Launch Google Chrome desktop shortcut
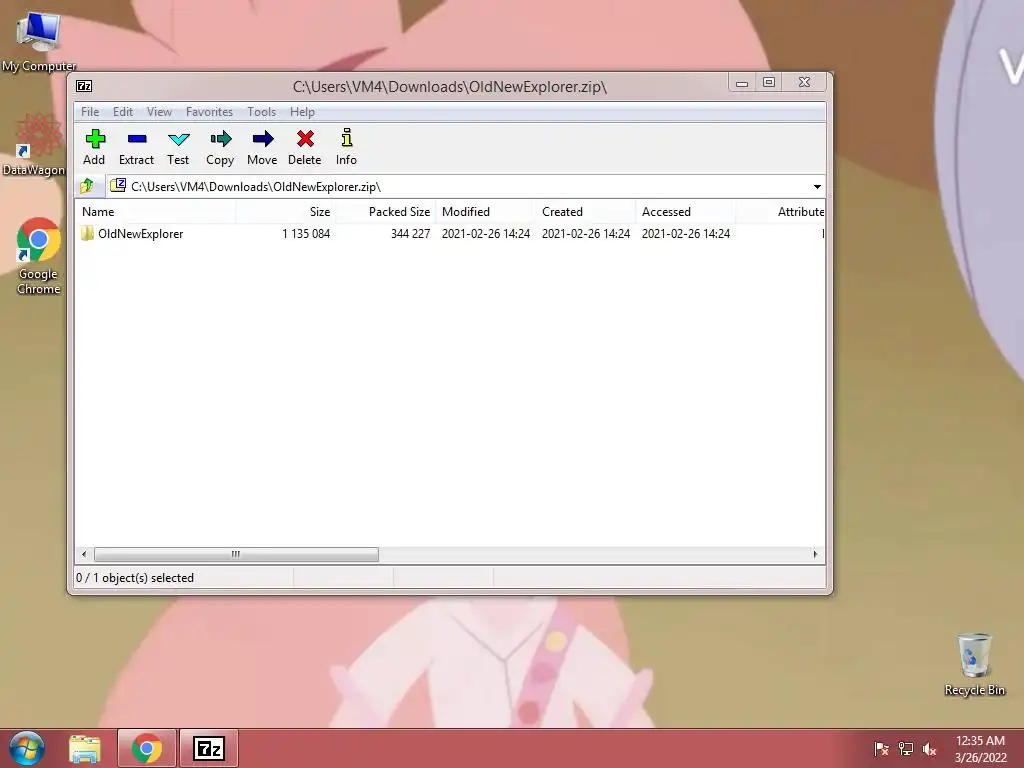 point(39,256)
